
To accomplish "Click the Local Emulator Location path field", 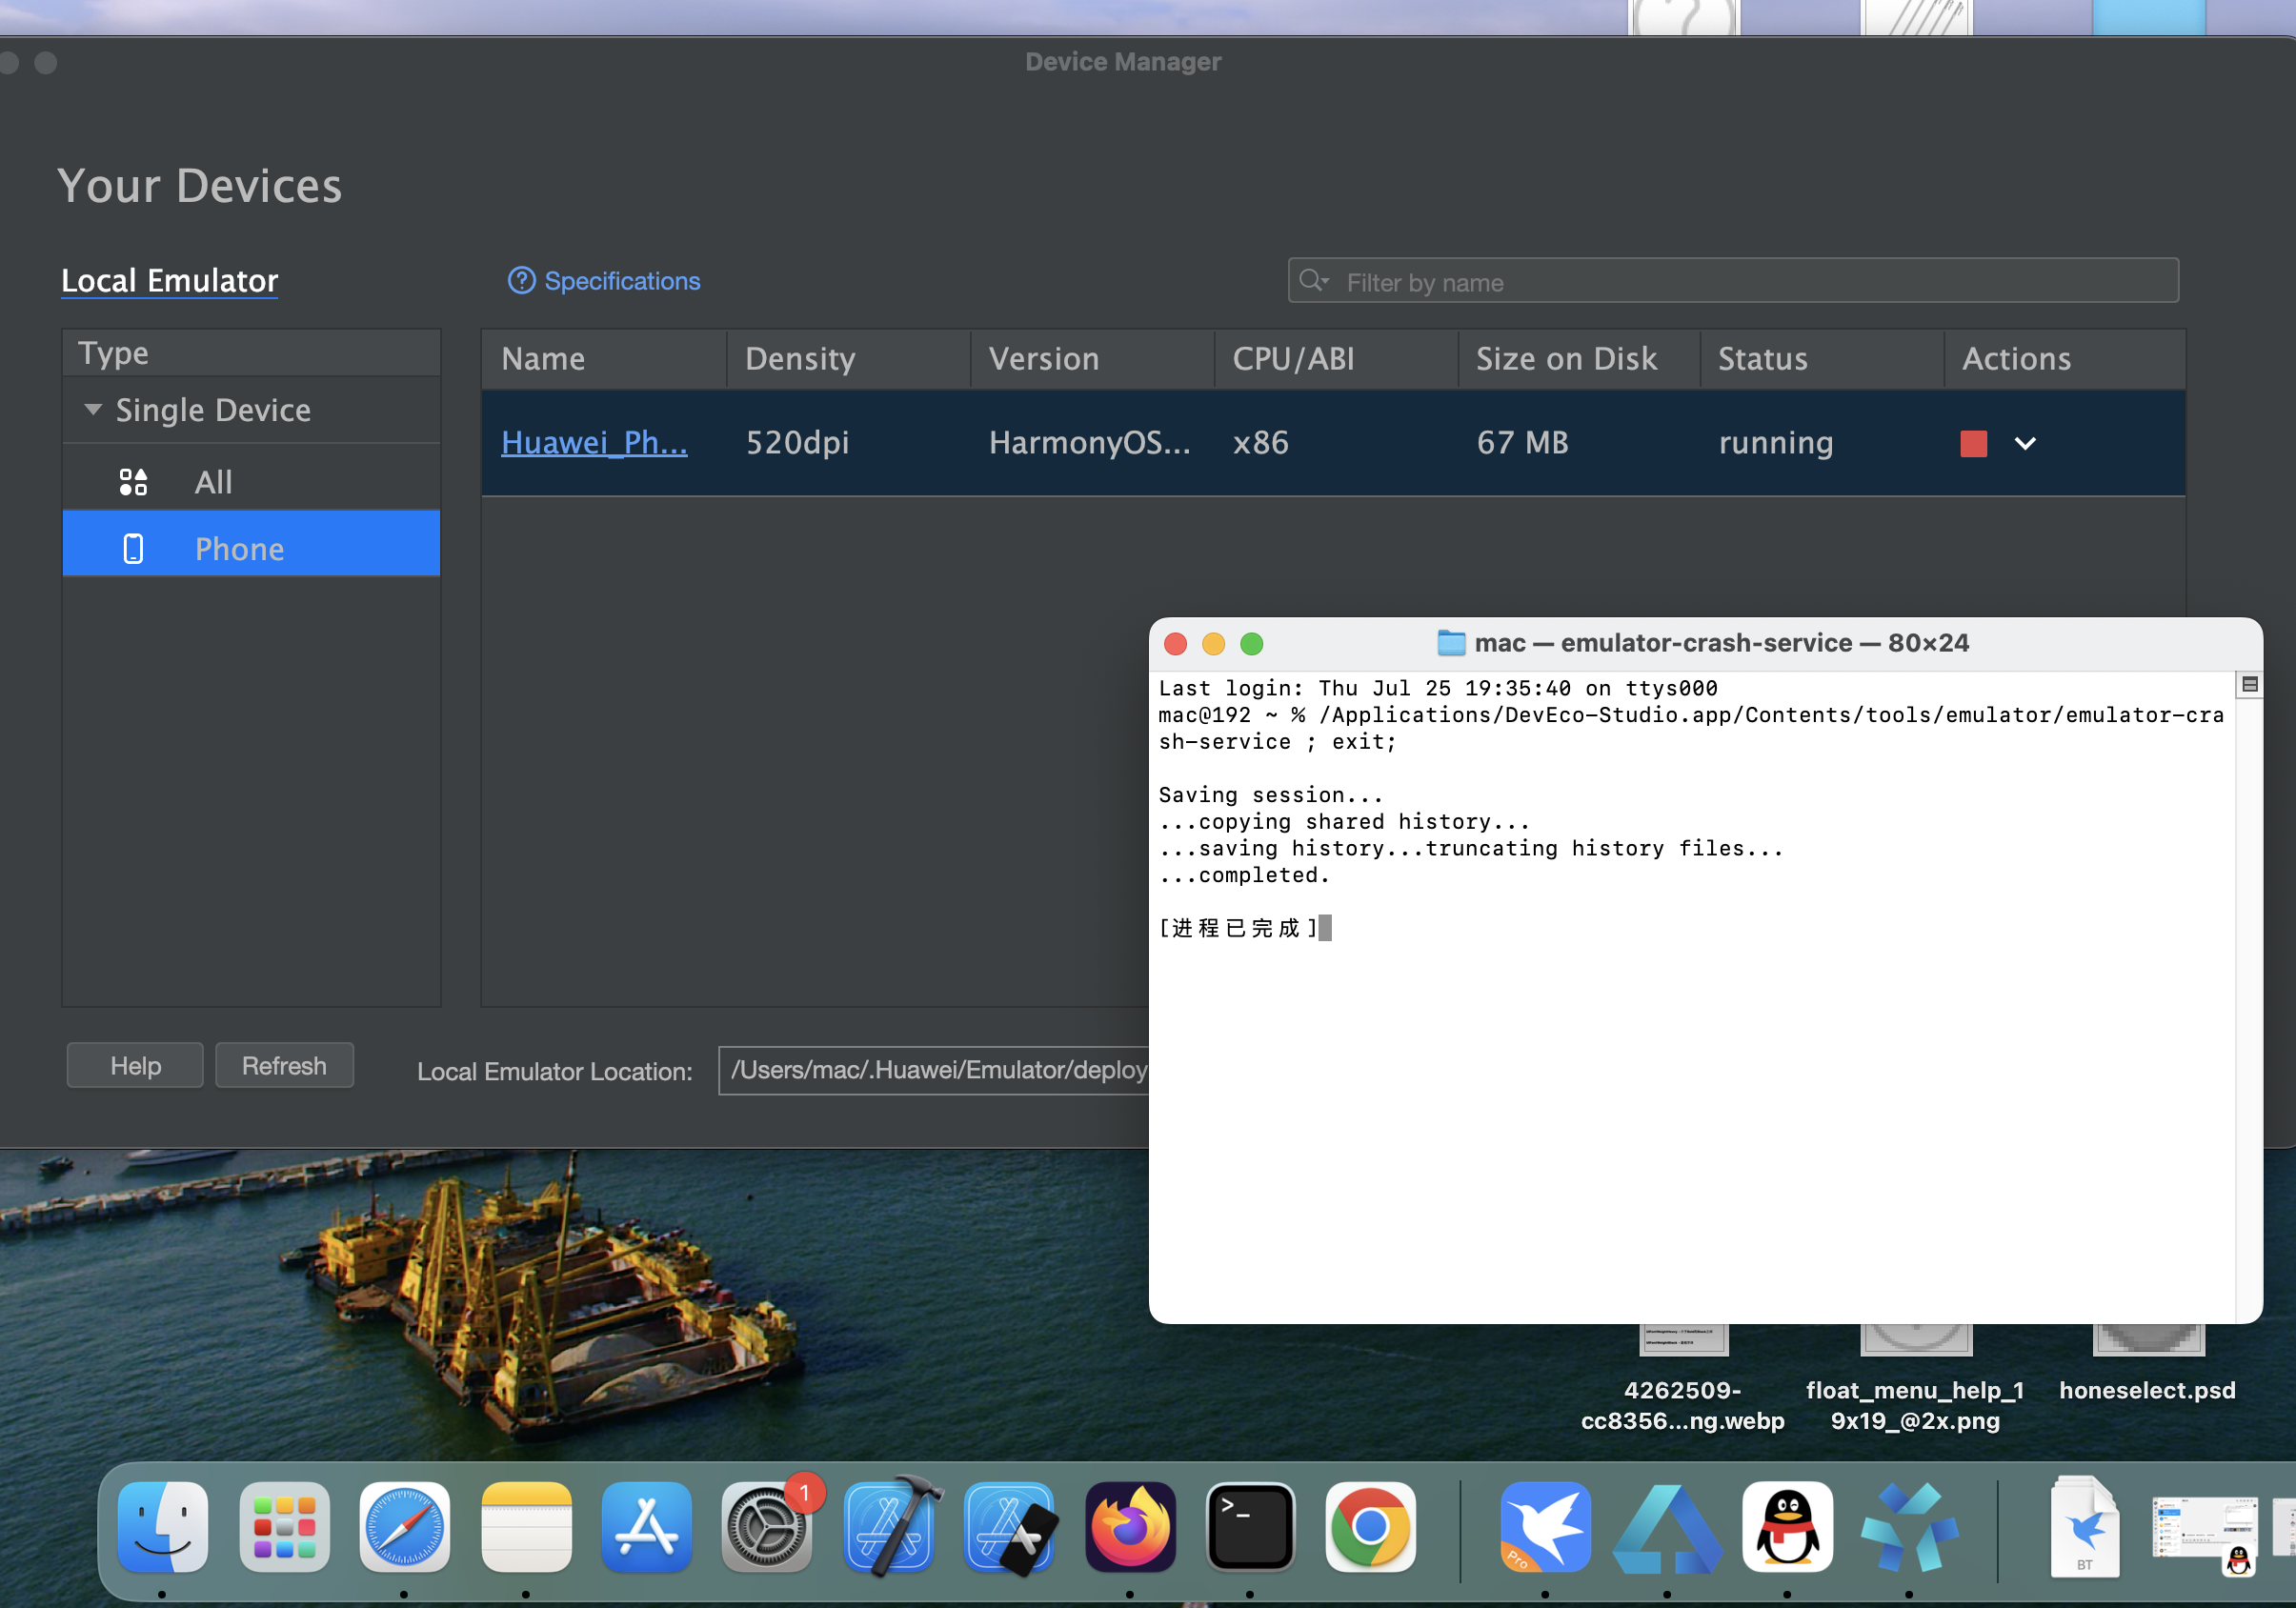I will (934, 1070).
